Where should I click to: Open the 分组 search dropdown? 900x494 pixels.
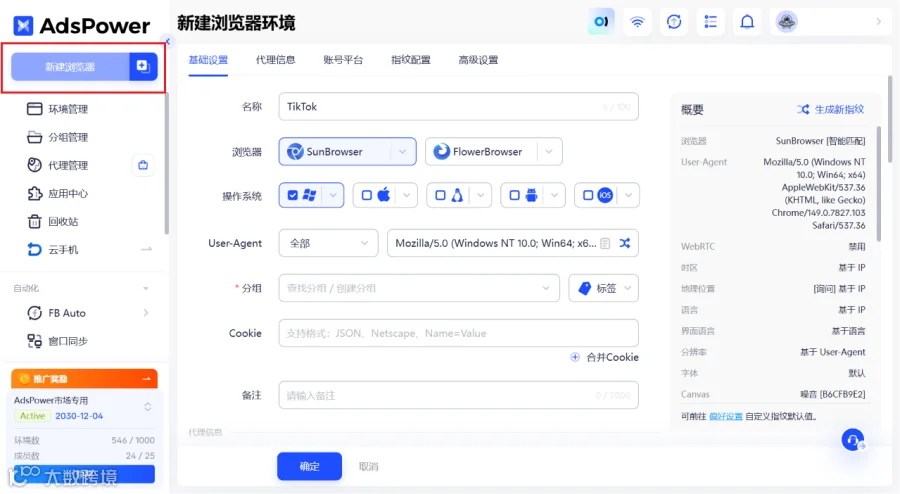(x=419, y=288)
